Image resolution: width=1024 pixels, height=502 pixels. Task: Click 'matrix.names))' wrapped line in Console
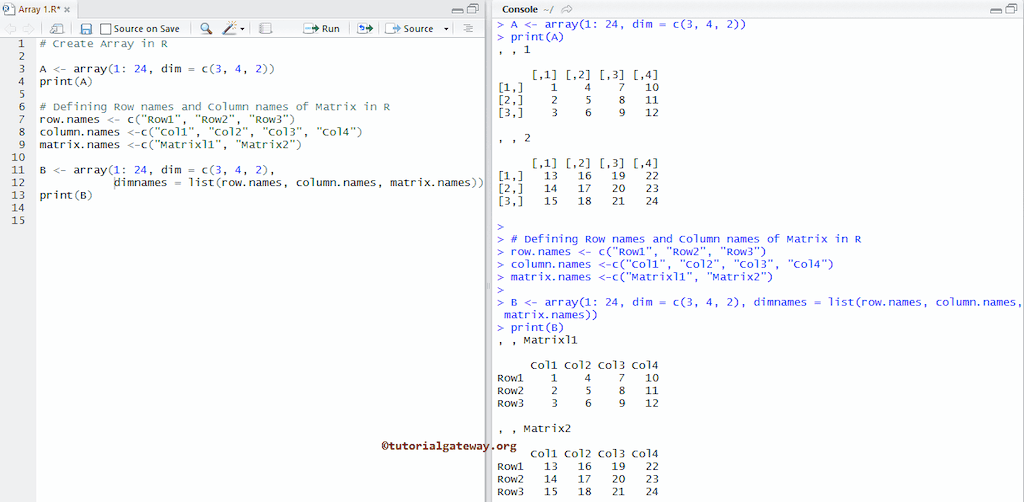click(x=551, y=315)
